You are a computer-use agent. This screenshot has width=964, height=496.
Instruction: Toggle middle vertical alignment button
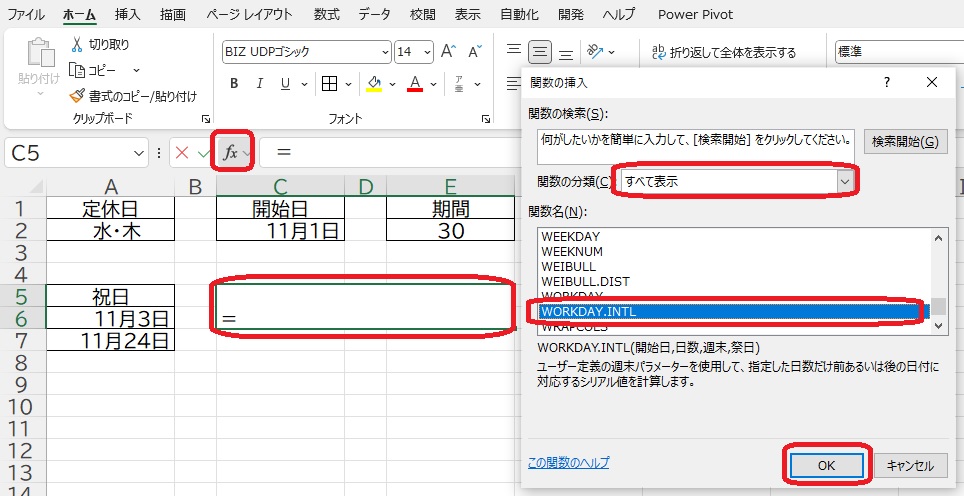(x=541, y=52)
